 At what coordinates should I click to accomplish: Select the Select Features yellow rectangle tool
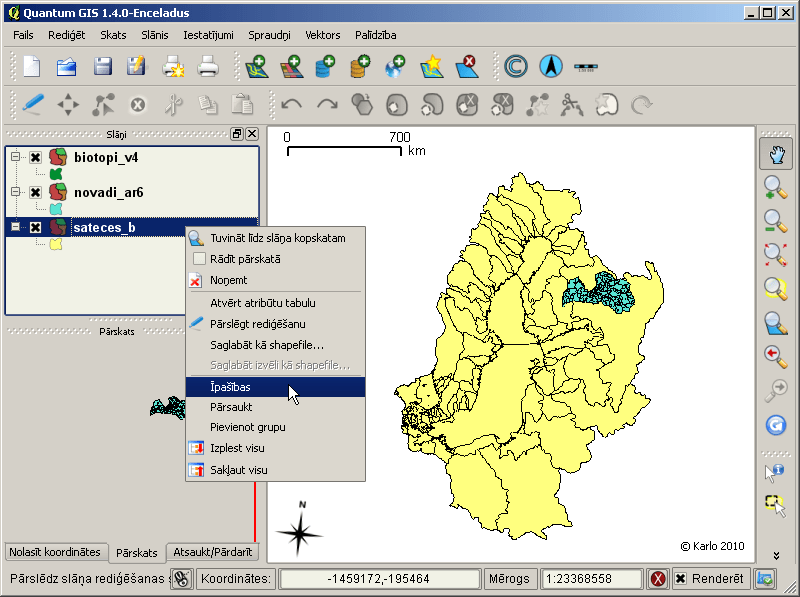(776, 505)
